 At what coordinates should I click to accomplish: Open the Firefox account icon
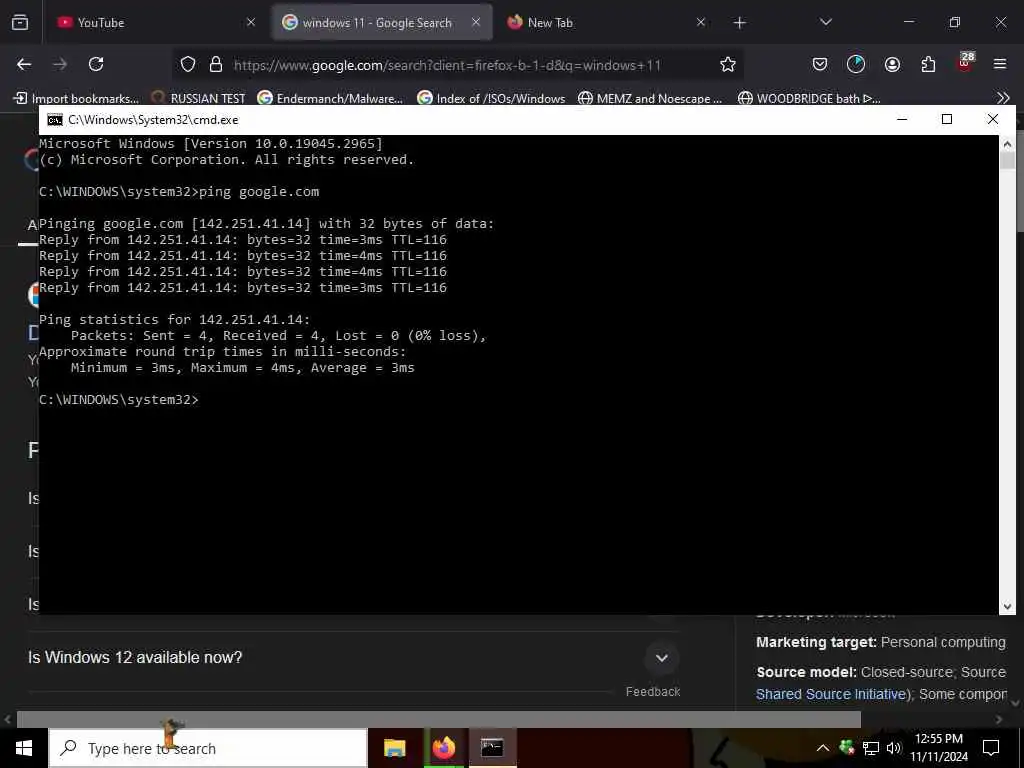point(892,64)
